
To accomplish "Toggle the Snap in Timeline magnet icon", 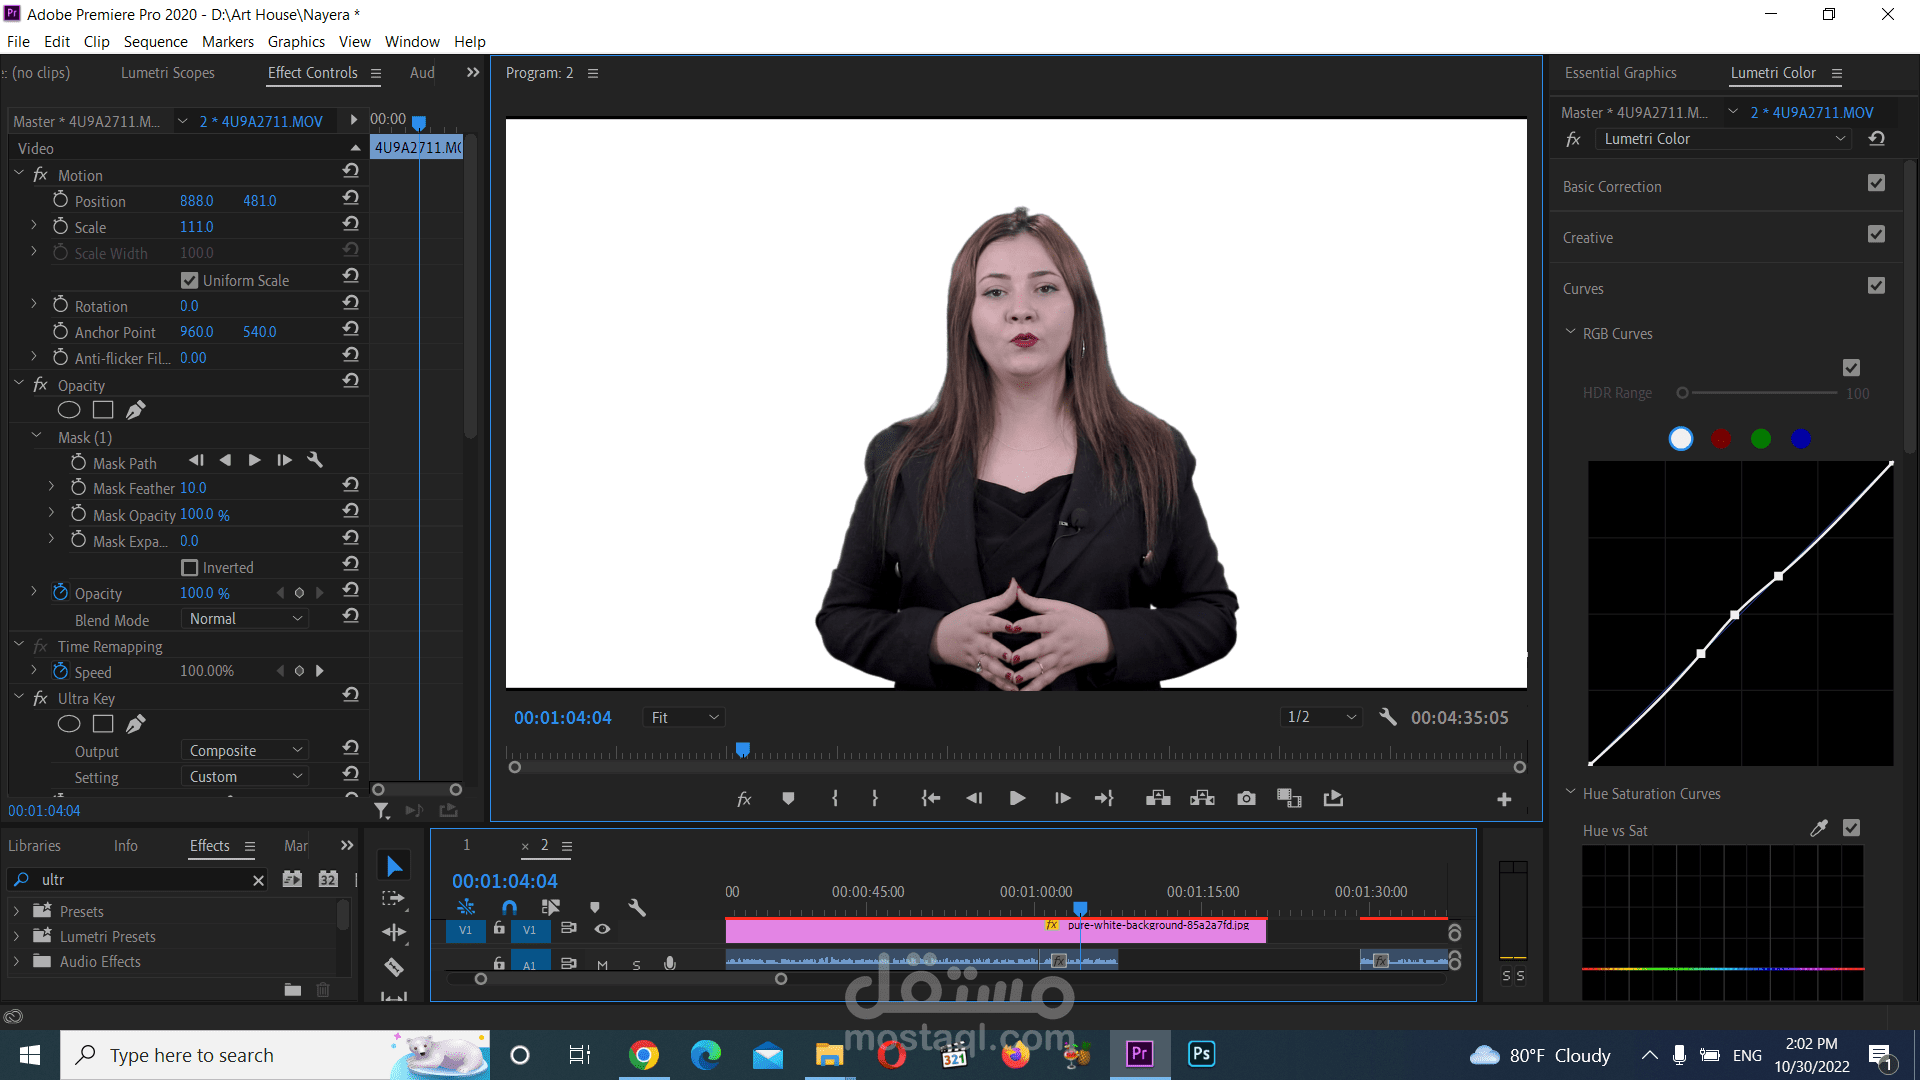I will [509, 907].
